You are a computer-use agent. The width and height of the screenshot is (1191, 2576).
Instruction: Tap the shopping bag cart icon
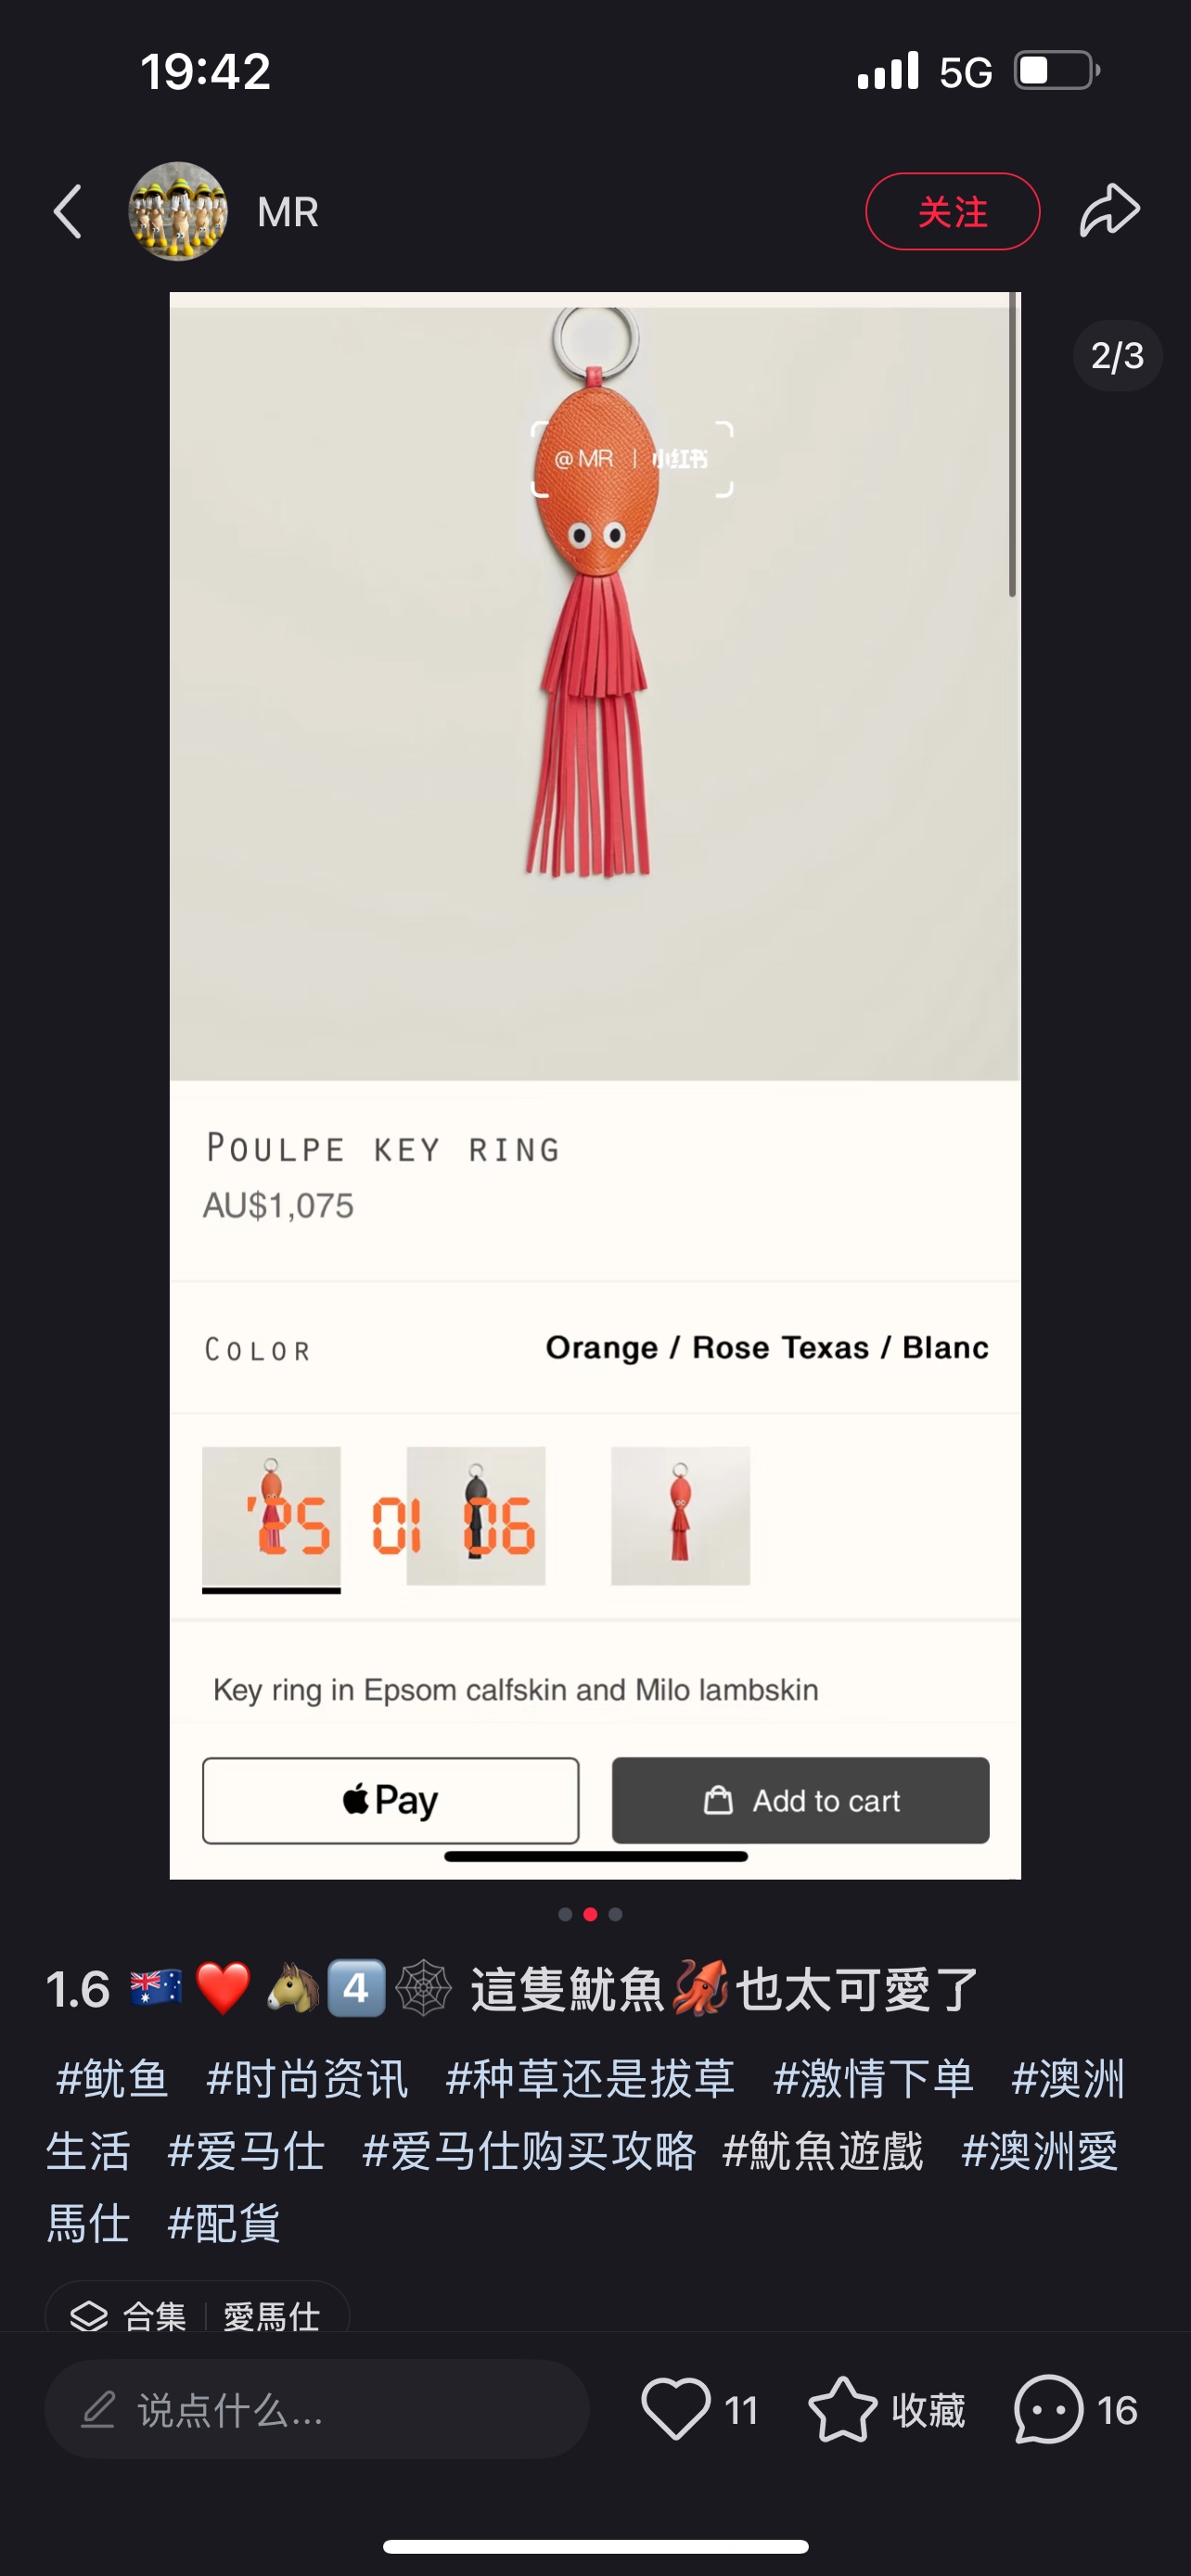718,1800
